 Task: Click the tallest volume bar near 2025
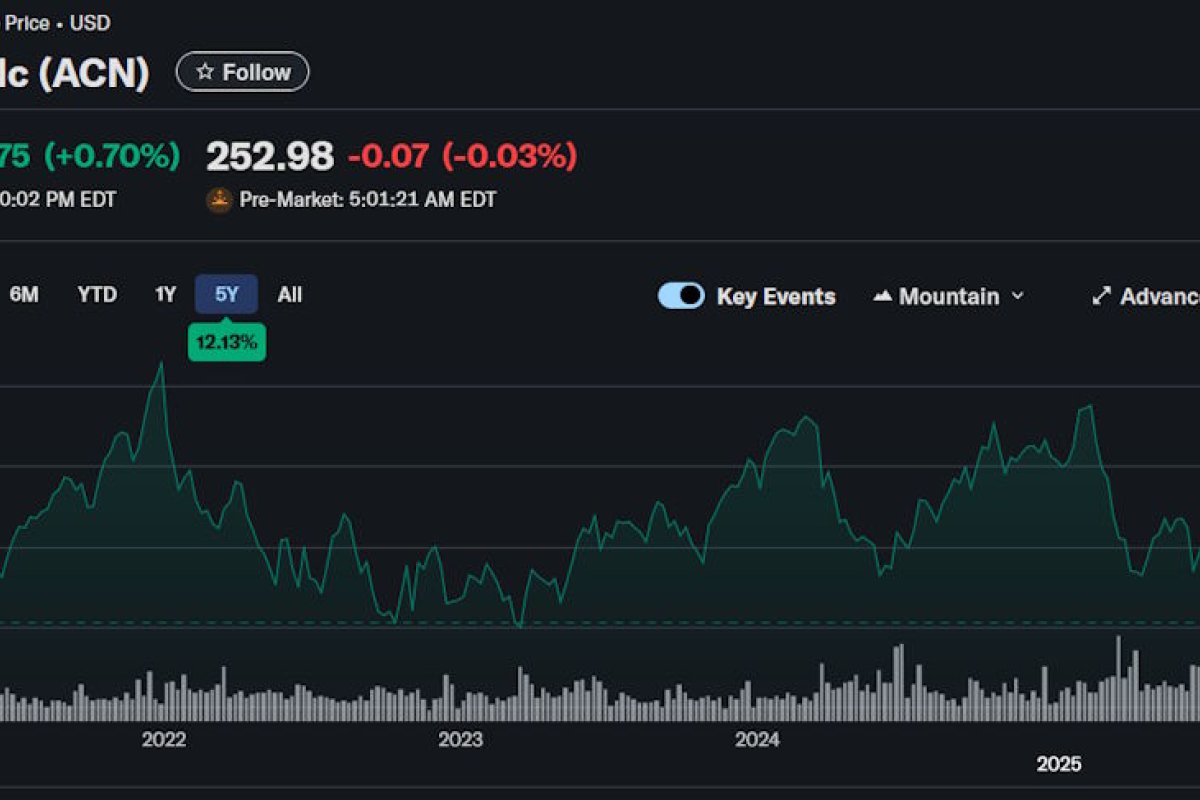pos(1119,678)
